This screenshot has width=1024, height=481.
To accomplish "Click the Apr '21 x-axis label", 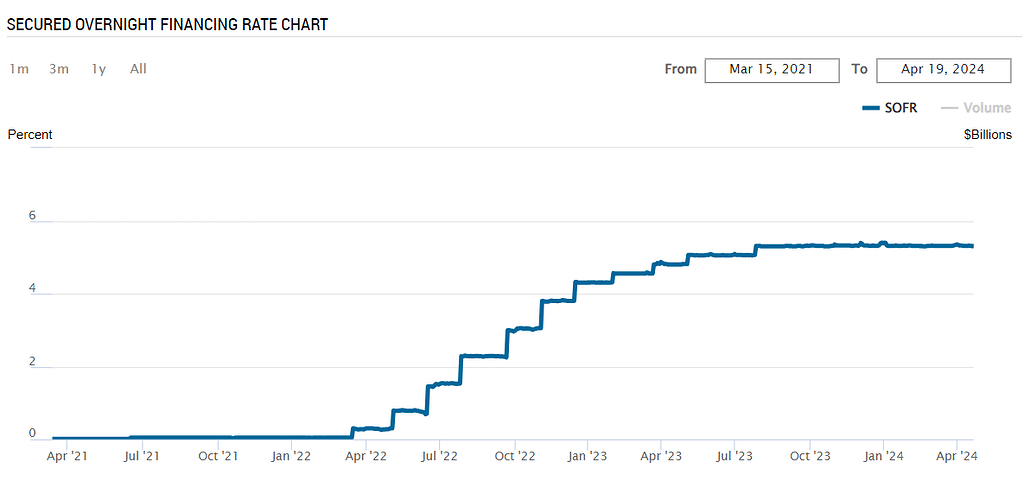I will (x=67, y=456).
